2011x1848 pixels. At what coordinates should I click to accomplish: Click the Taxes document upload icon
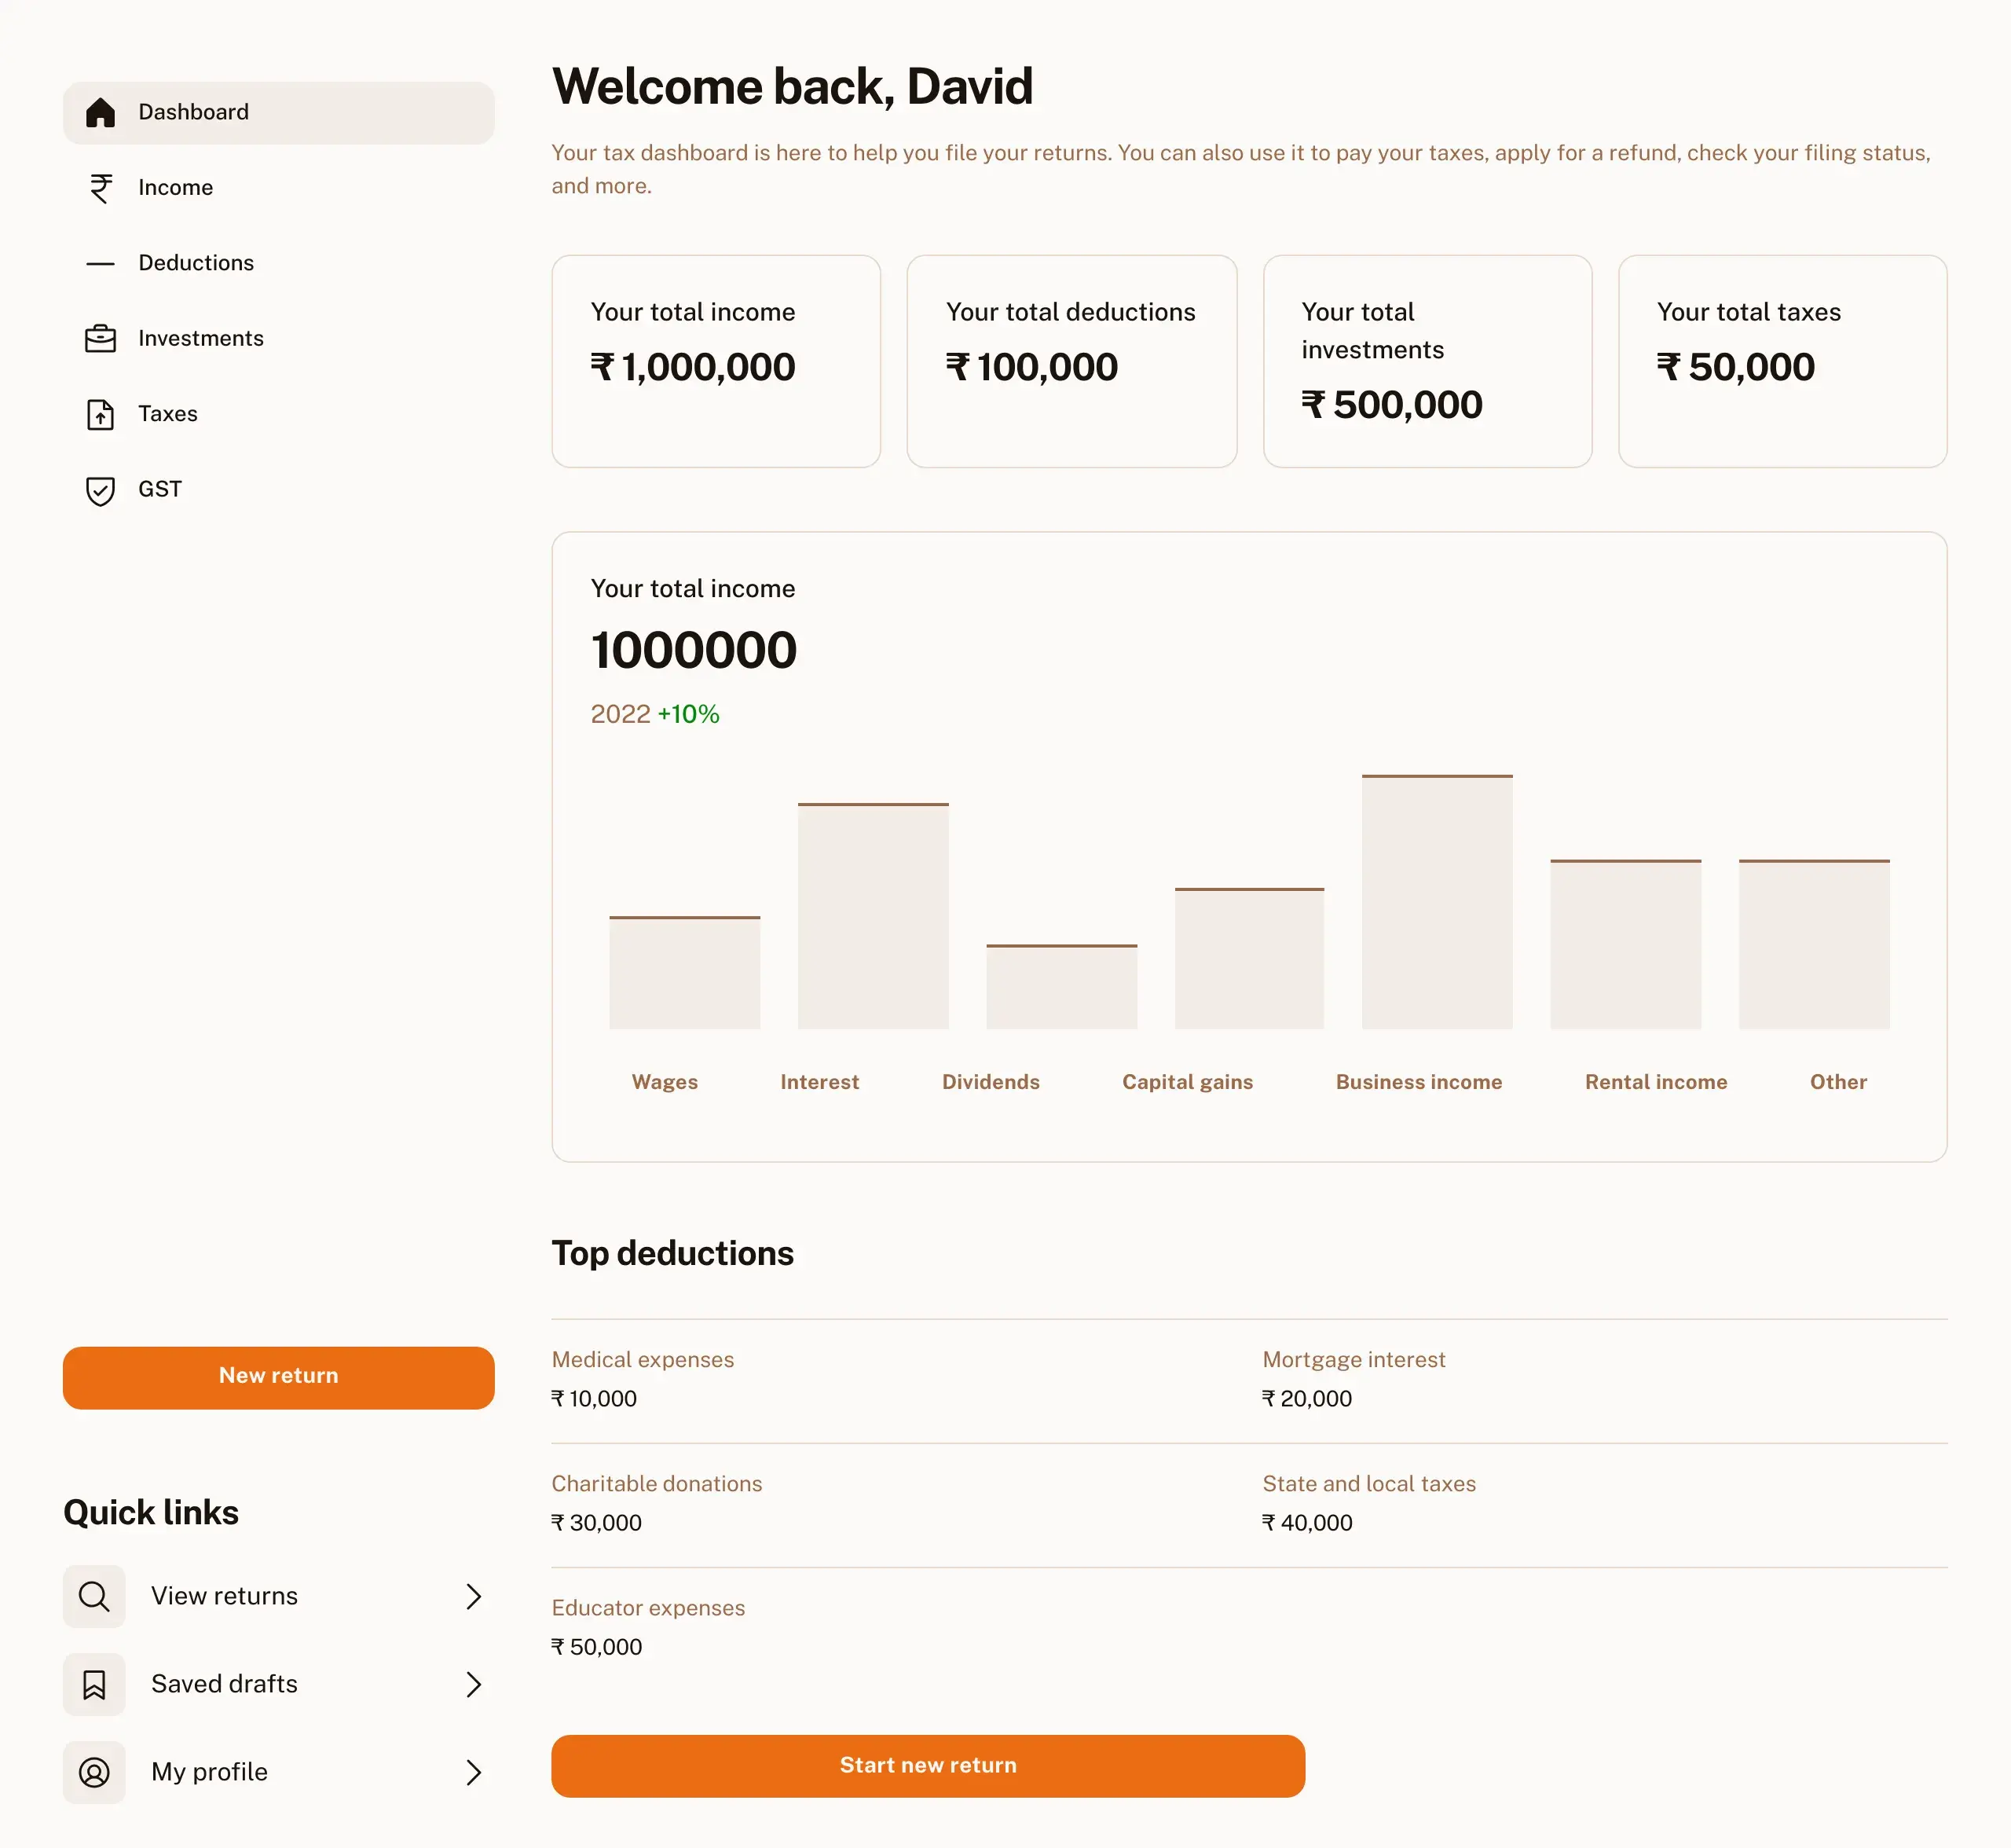(100, 414)
